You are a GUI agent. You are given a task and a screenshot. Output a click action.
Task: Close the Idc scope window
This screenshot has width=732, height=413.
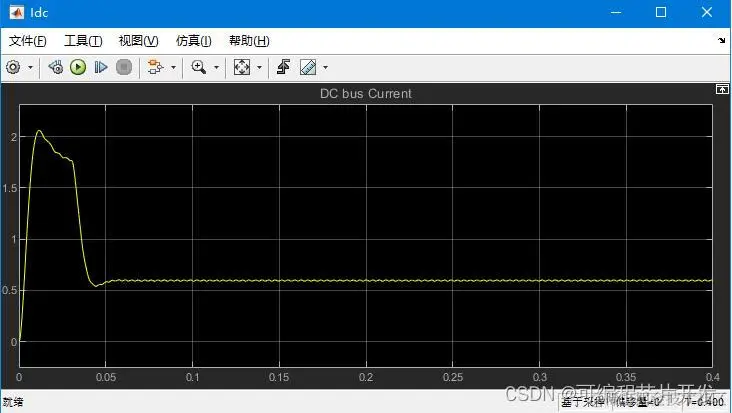coord(707,13)
